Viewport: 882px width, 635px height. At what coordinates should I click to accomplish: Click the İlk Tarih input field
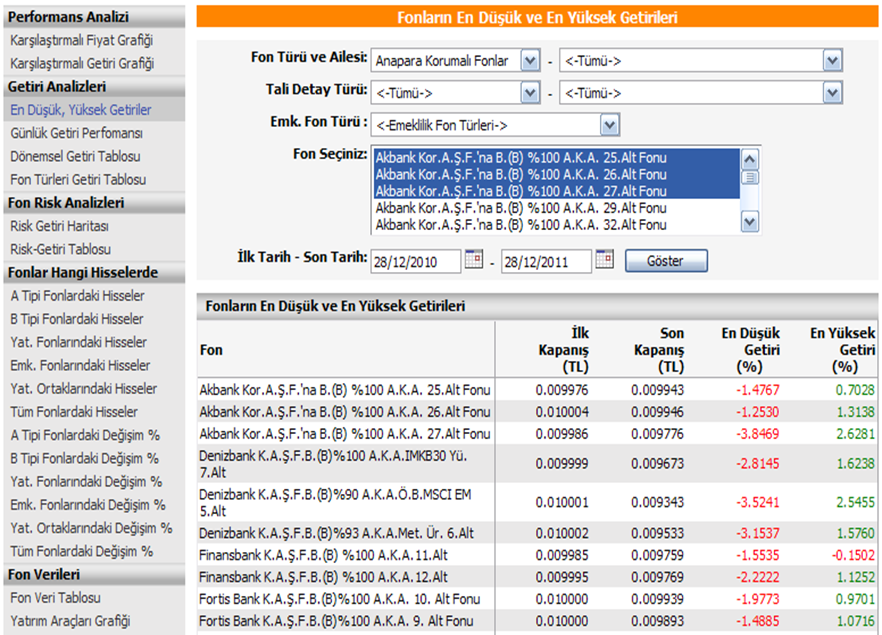coord(416,262)
